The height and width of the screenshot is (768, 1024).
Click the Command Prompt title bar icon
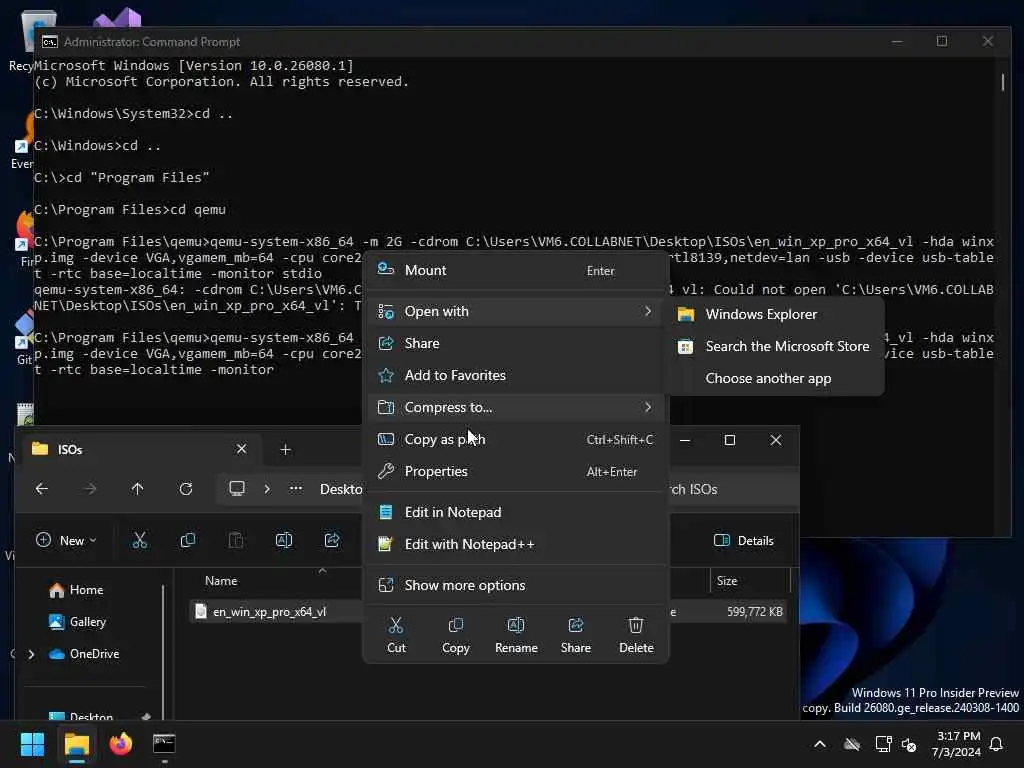coord(50,42)
